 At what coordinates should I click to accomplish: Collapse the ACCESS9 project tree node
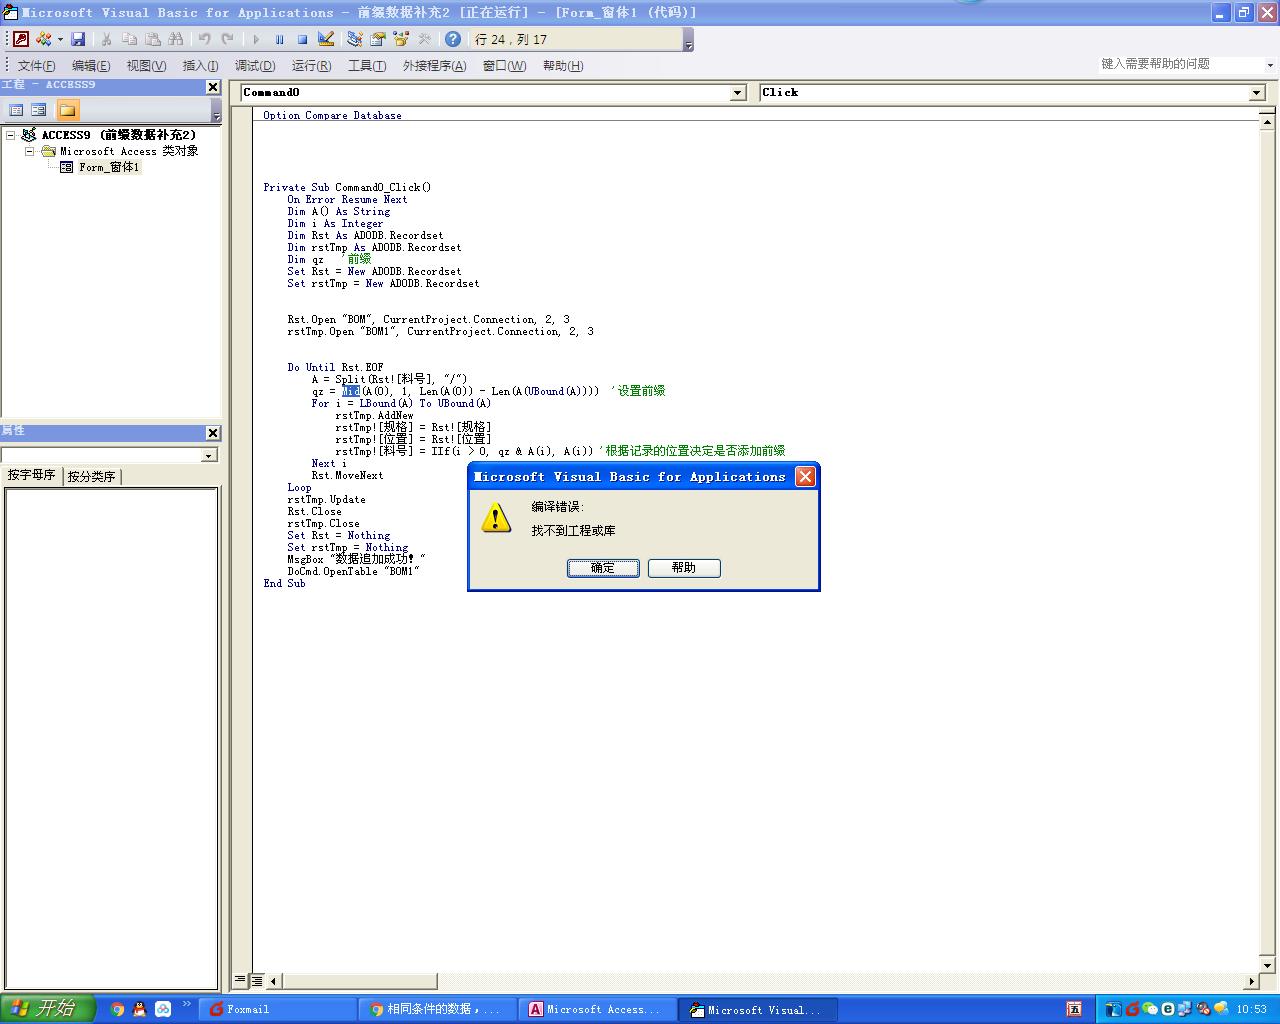click(10, 135)
